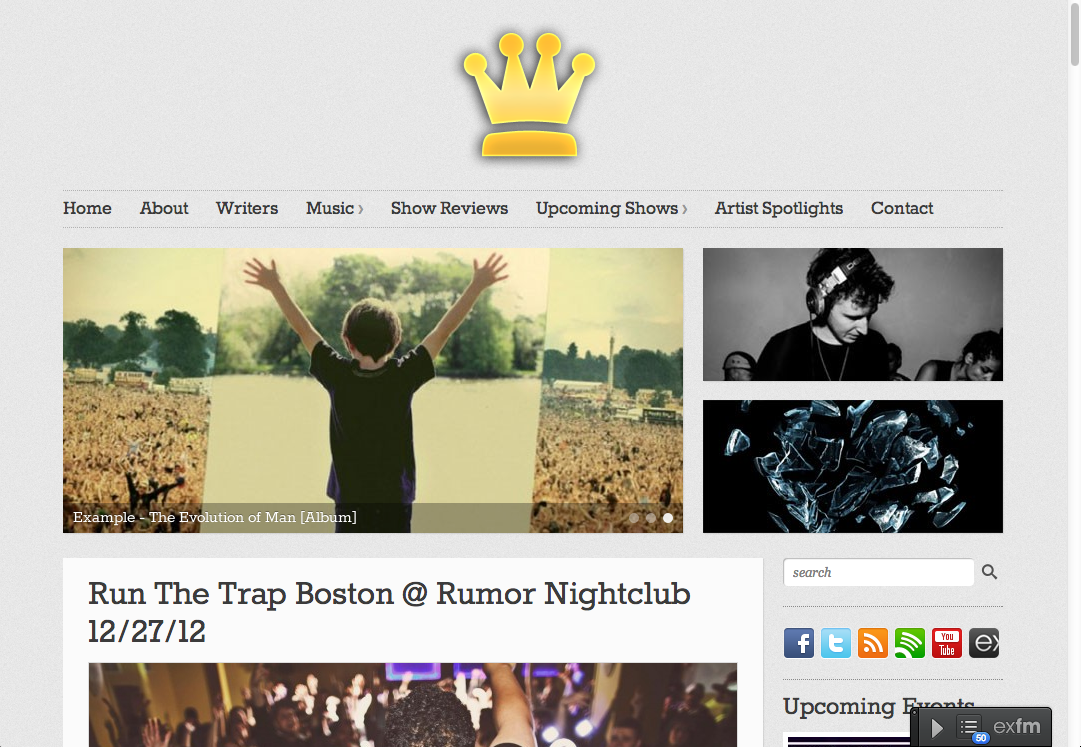
Task: Start playback in the exfm player
Action: click(937, 728)
